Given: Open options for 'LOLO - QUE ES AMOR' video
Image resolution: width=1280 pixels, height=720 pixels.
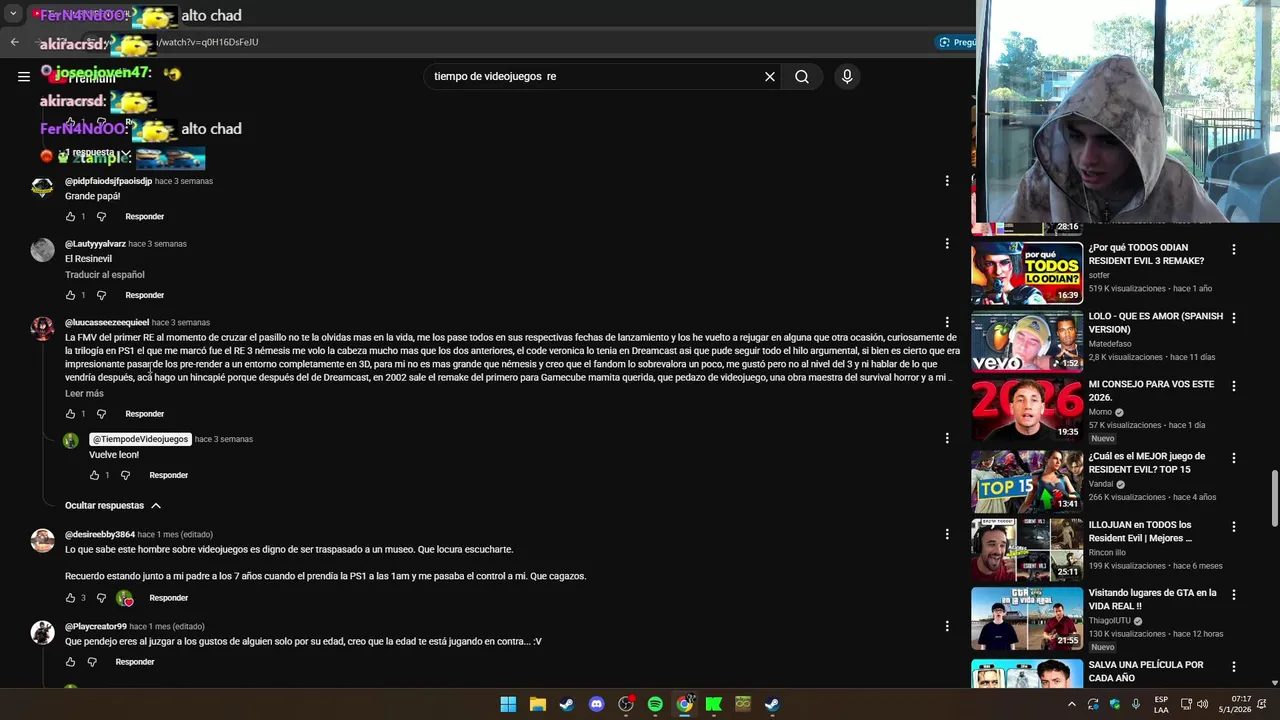Looking at the screenshot, I should click(x=1233, y=318).
